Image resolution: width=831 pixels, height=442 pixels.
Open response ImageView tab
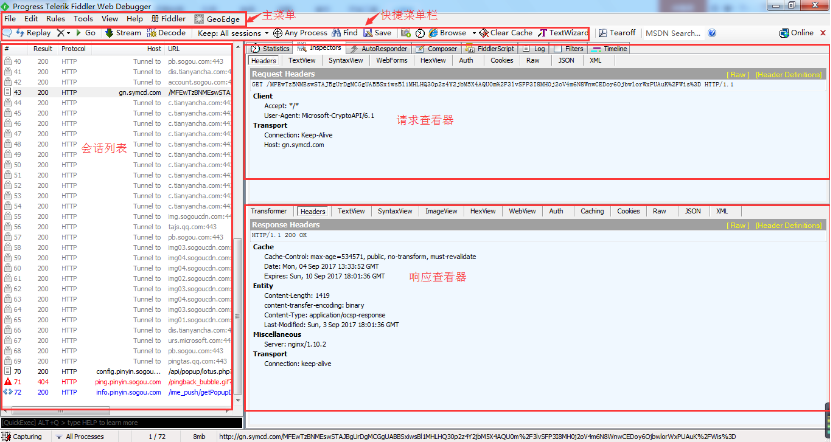click(x=441, y=211)
